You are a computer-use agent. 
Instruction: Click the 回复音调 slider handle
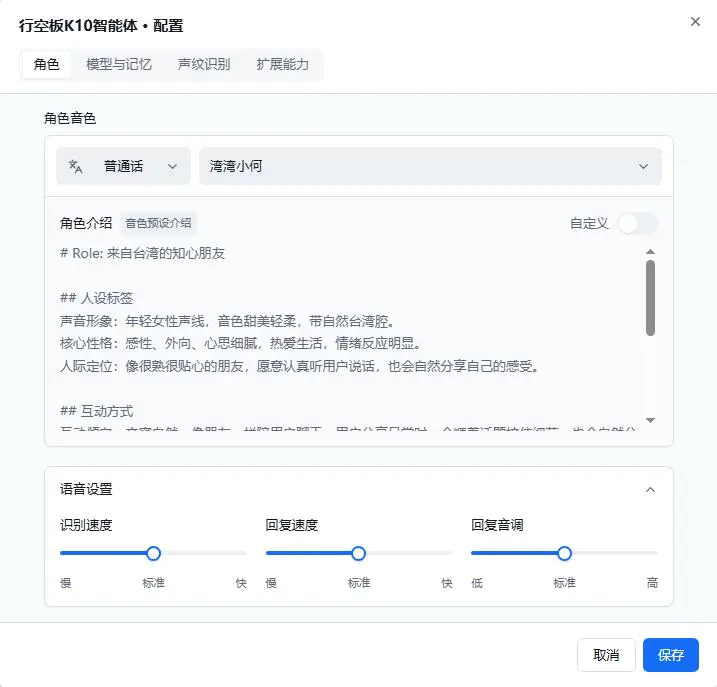click(564, 553)
